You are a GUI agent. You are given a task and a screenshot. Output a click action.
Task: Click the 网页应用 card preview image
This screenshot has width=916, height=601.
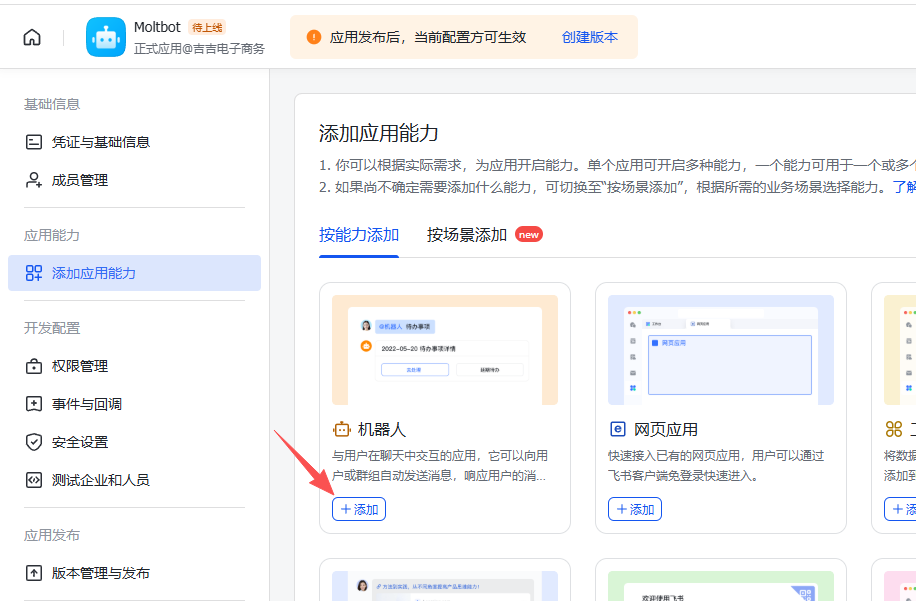tap(721, 350)
